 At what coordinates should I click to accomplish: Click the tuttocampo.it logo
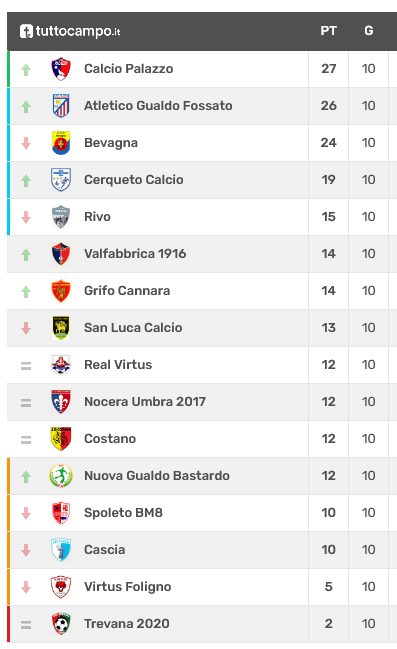pos(70,31)
